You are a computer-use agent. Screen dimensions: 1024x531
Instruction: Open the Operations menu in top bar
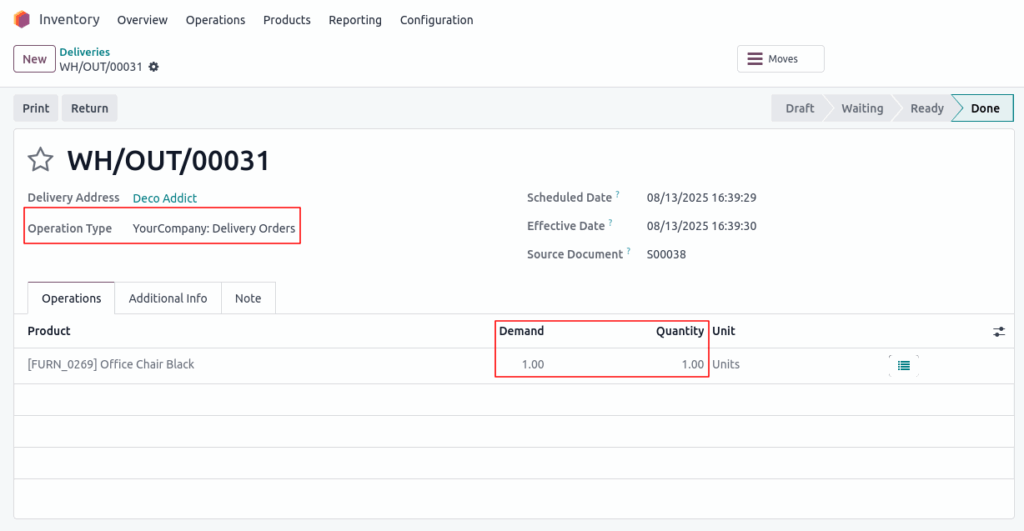216,20
